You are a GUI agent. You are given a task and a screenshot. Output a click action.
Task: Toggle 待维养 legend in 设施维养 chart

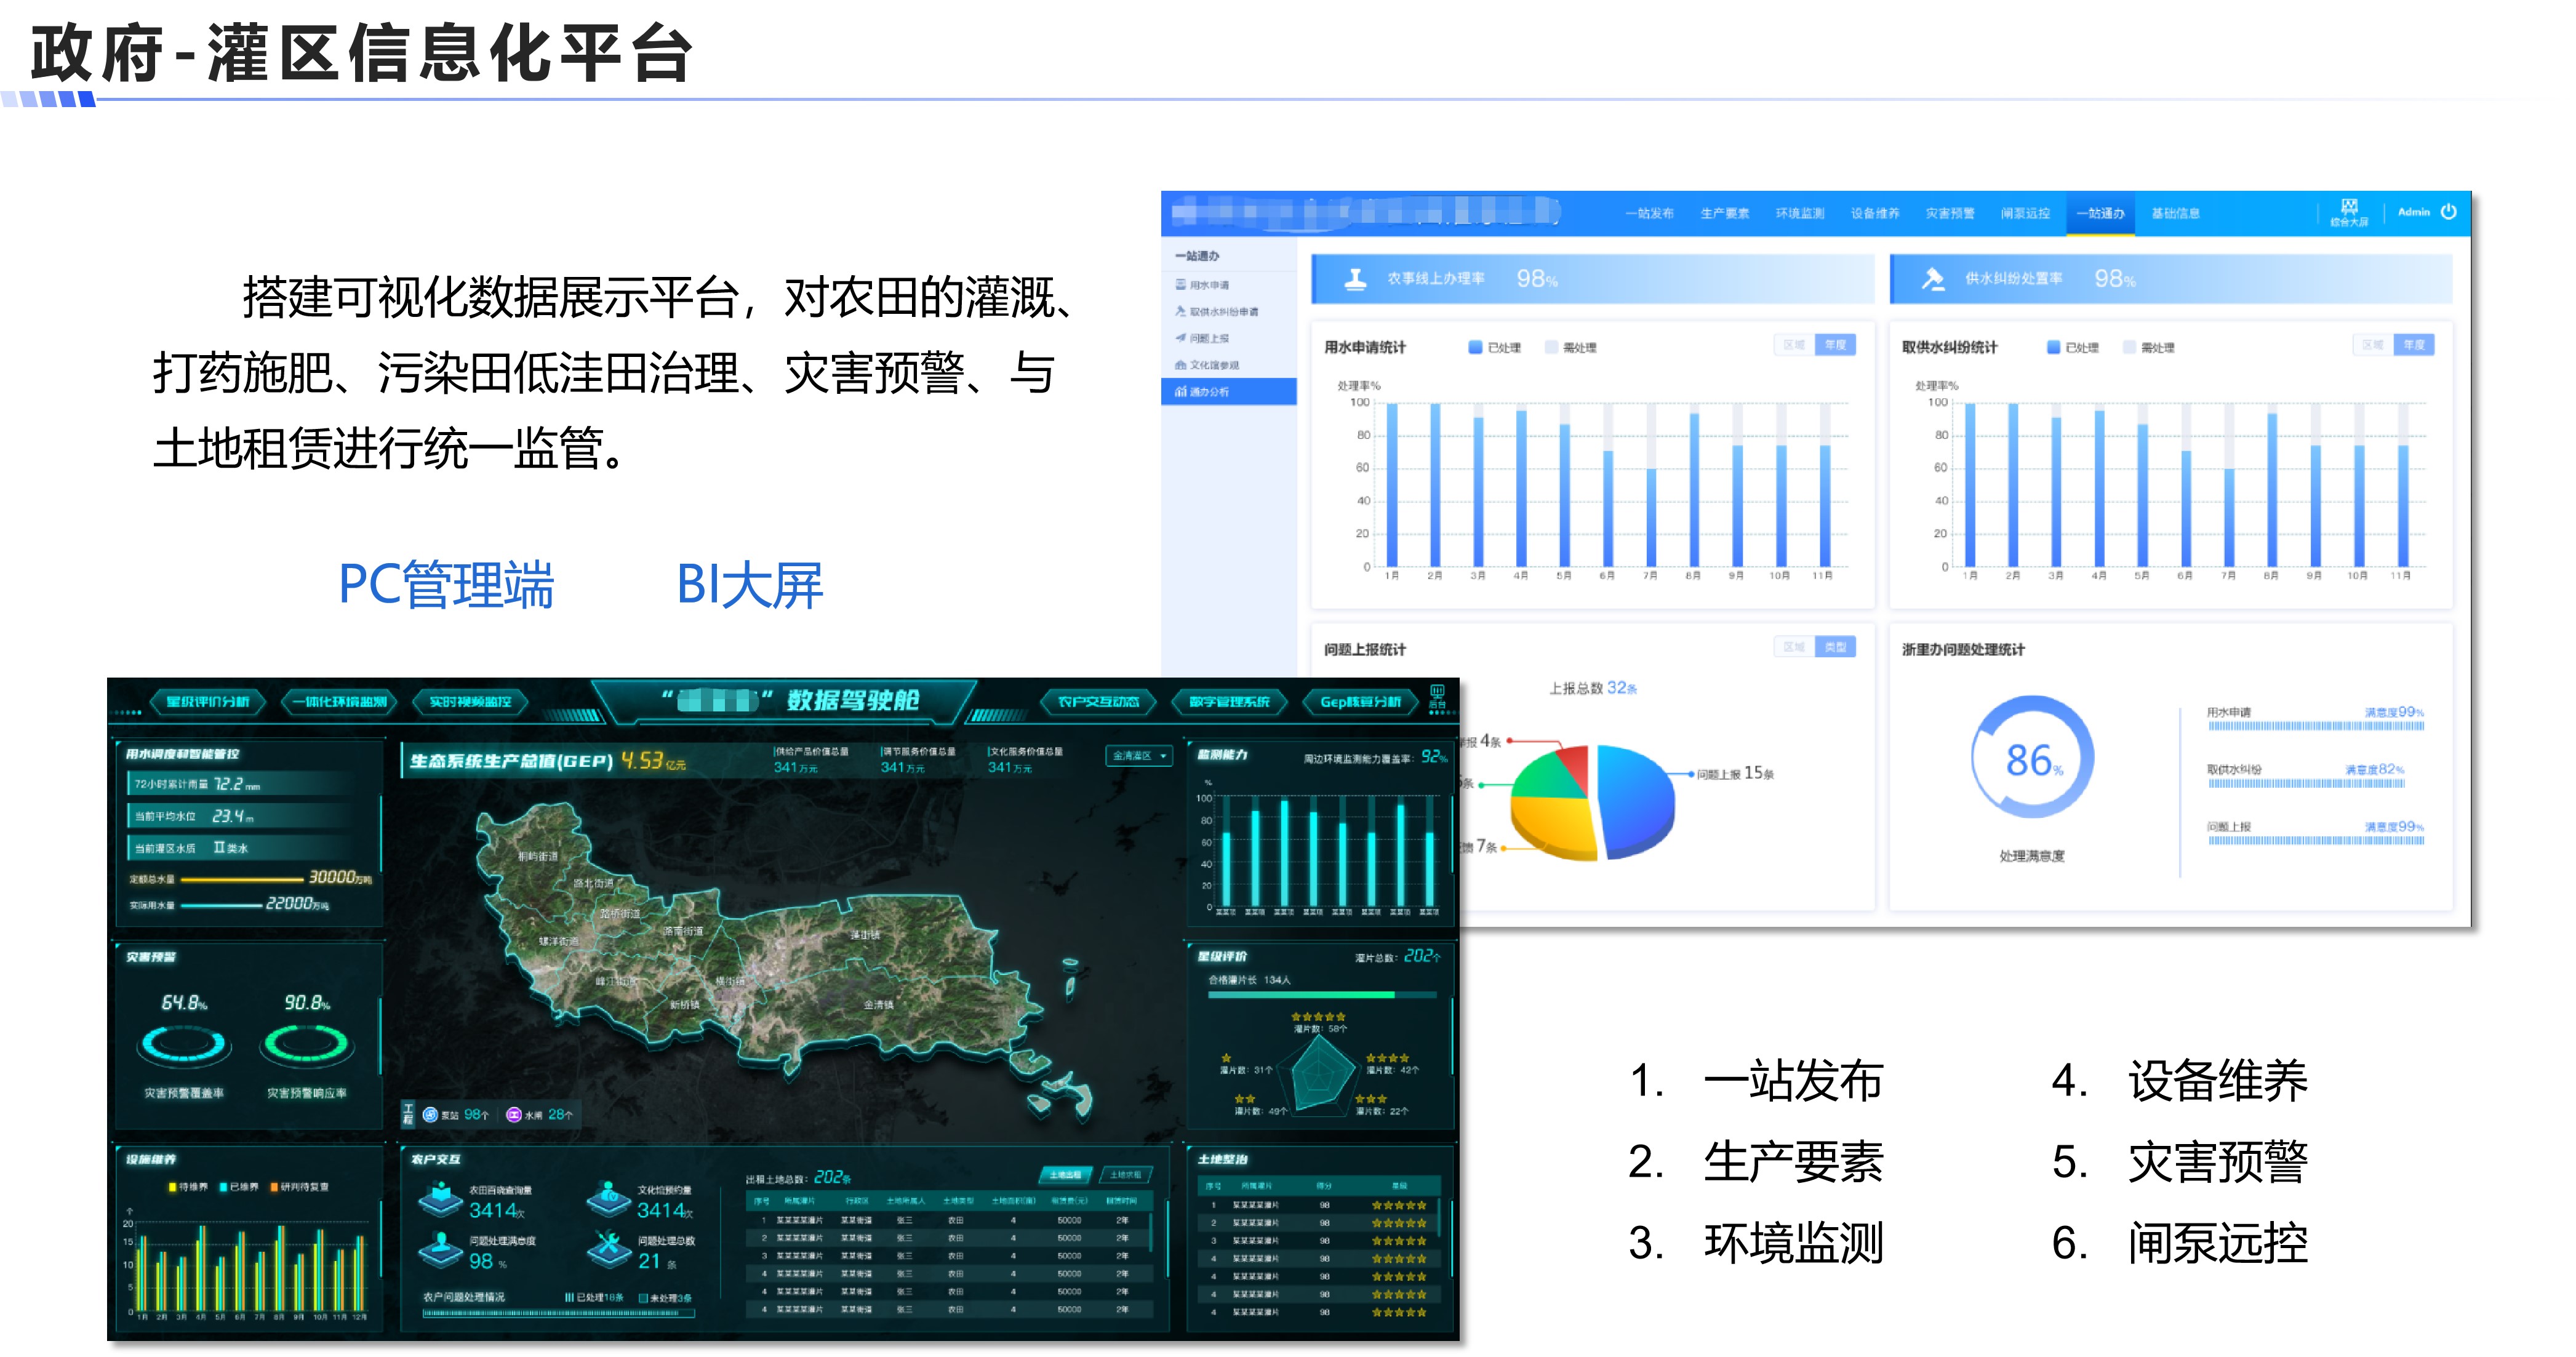tap(188, 1187)
